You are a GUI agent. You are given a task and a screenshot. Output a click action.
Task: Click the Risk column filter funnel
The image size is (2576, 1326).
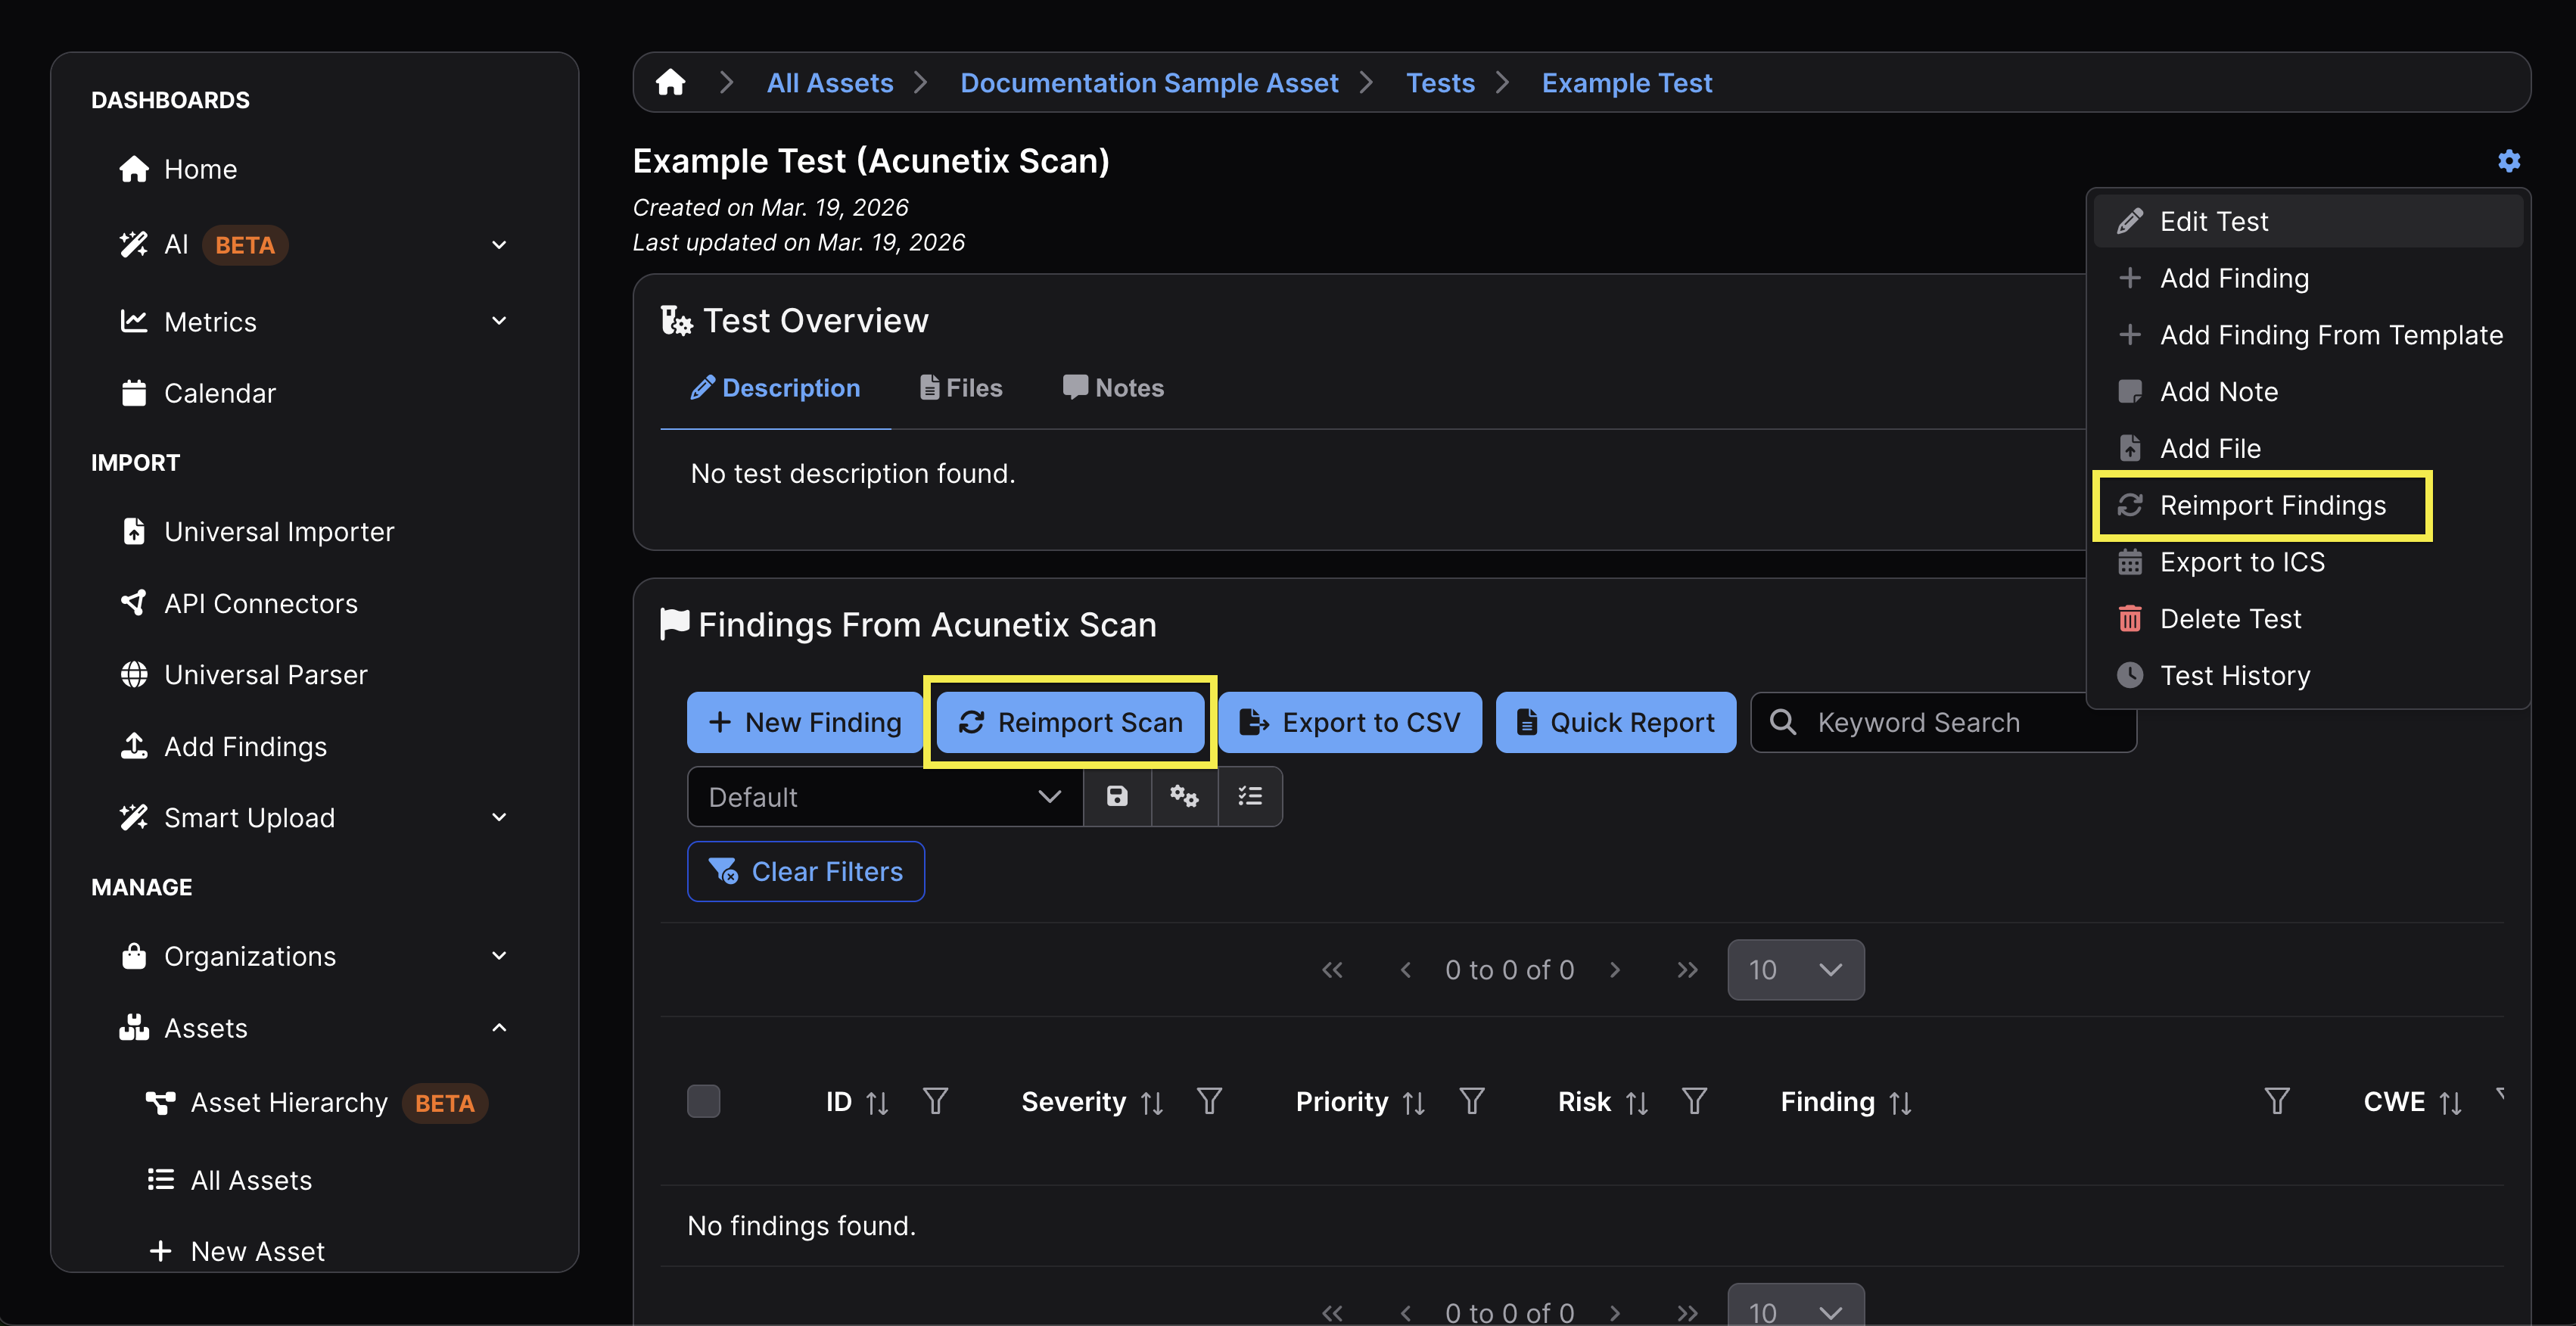tap(1694, 1101)
